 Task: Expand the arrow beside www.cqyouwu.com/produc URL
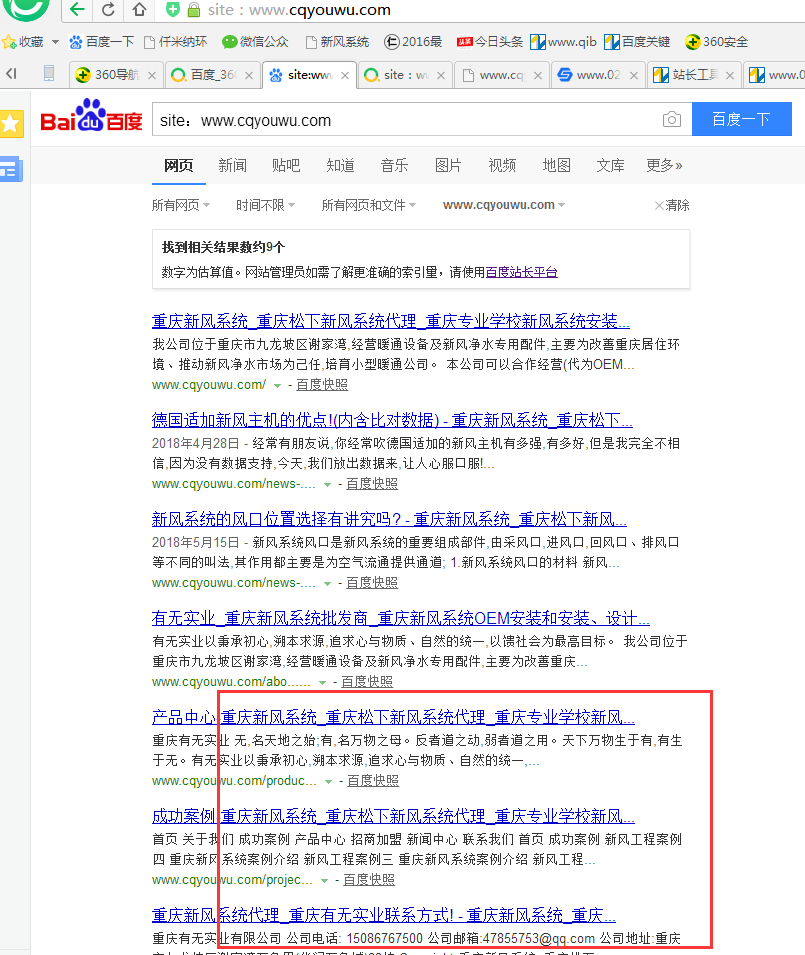329,781
